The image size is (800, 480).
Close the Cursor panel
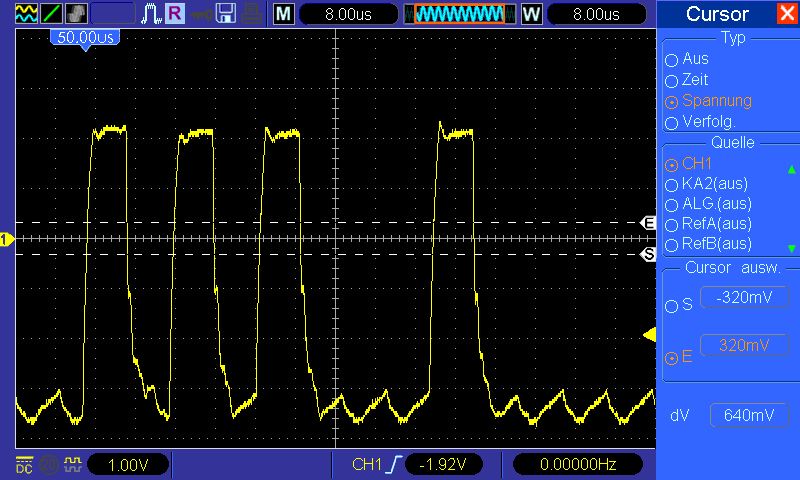[x=787, y=13]
